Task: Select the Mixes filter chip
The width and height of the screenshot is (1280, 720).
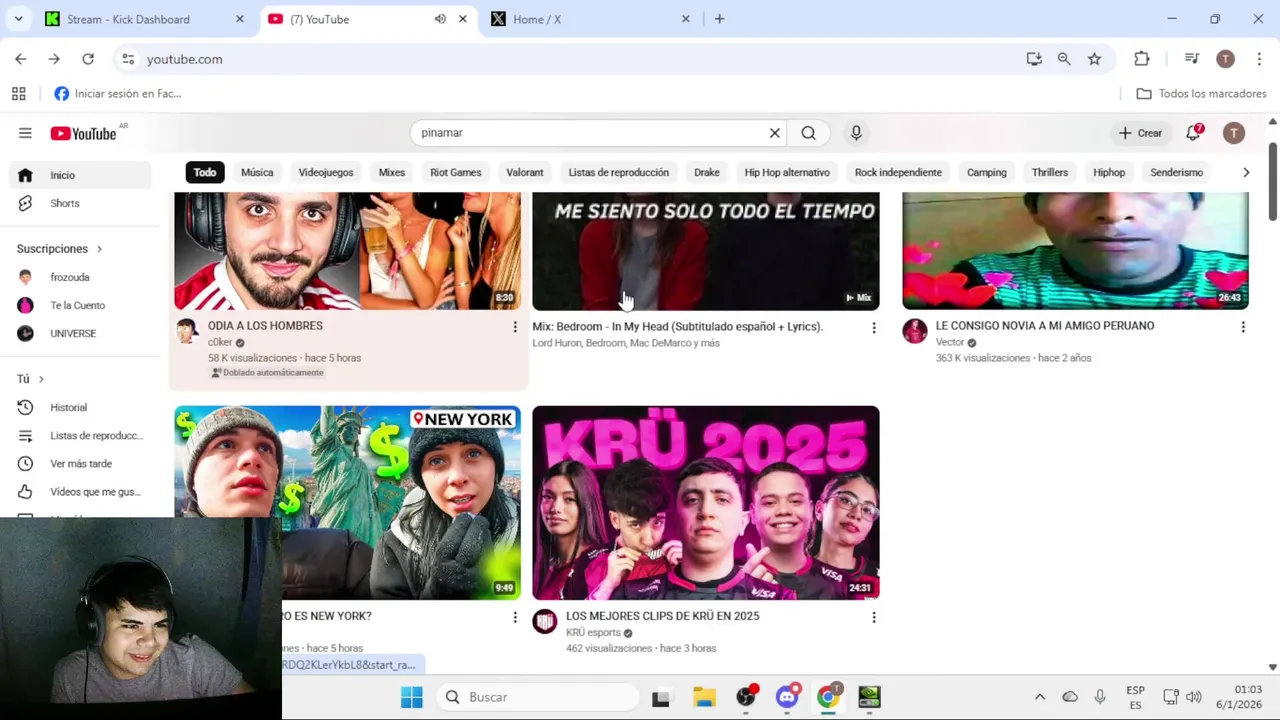Action: [392, 172]
